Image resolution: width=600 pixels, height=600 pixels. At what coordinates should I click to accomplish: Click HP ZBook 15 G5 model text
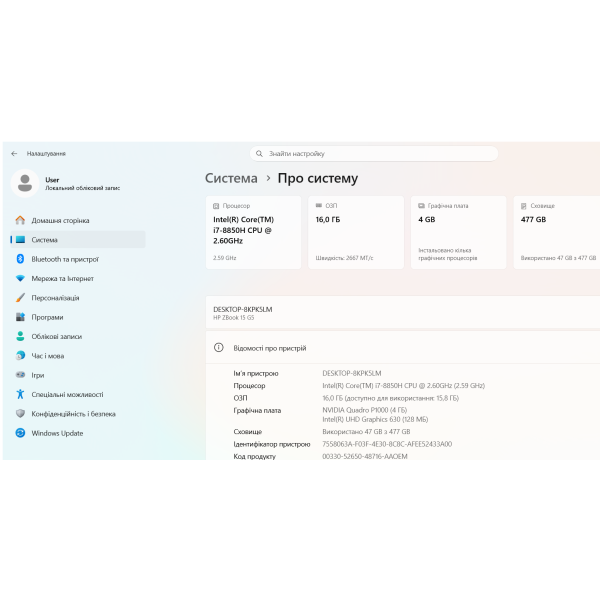tap(233, 318)
